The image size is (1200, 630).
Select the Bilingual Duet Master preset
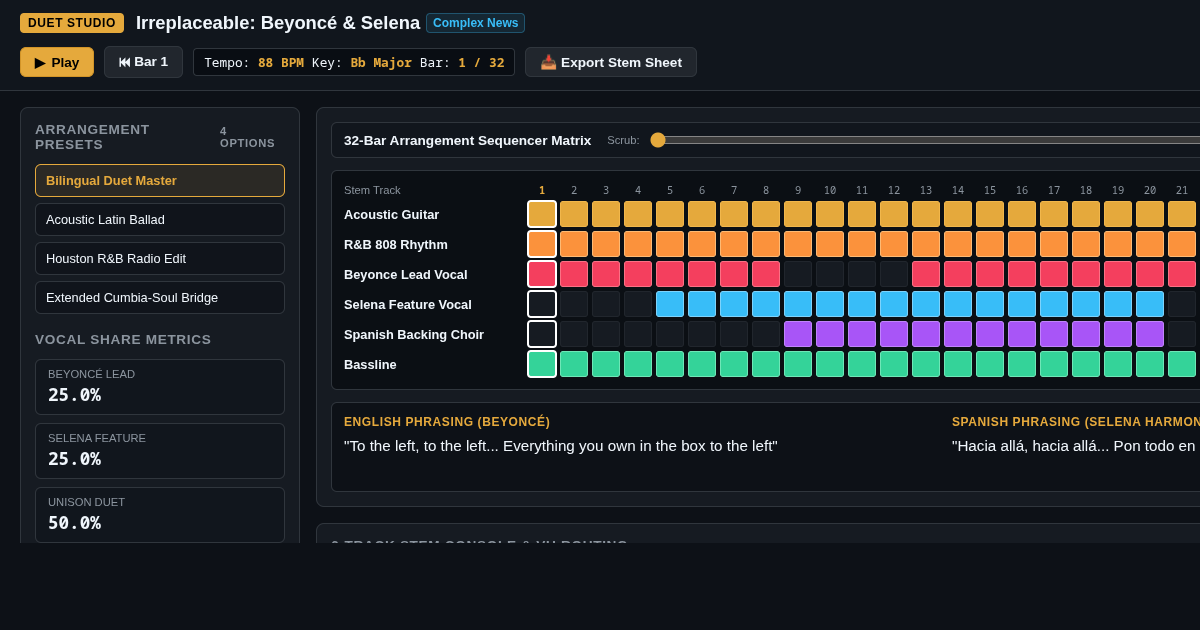tap(160, 181)
